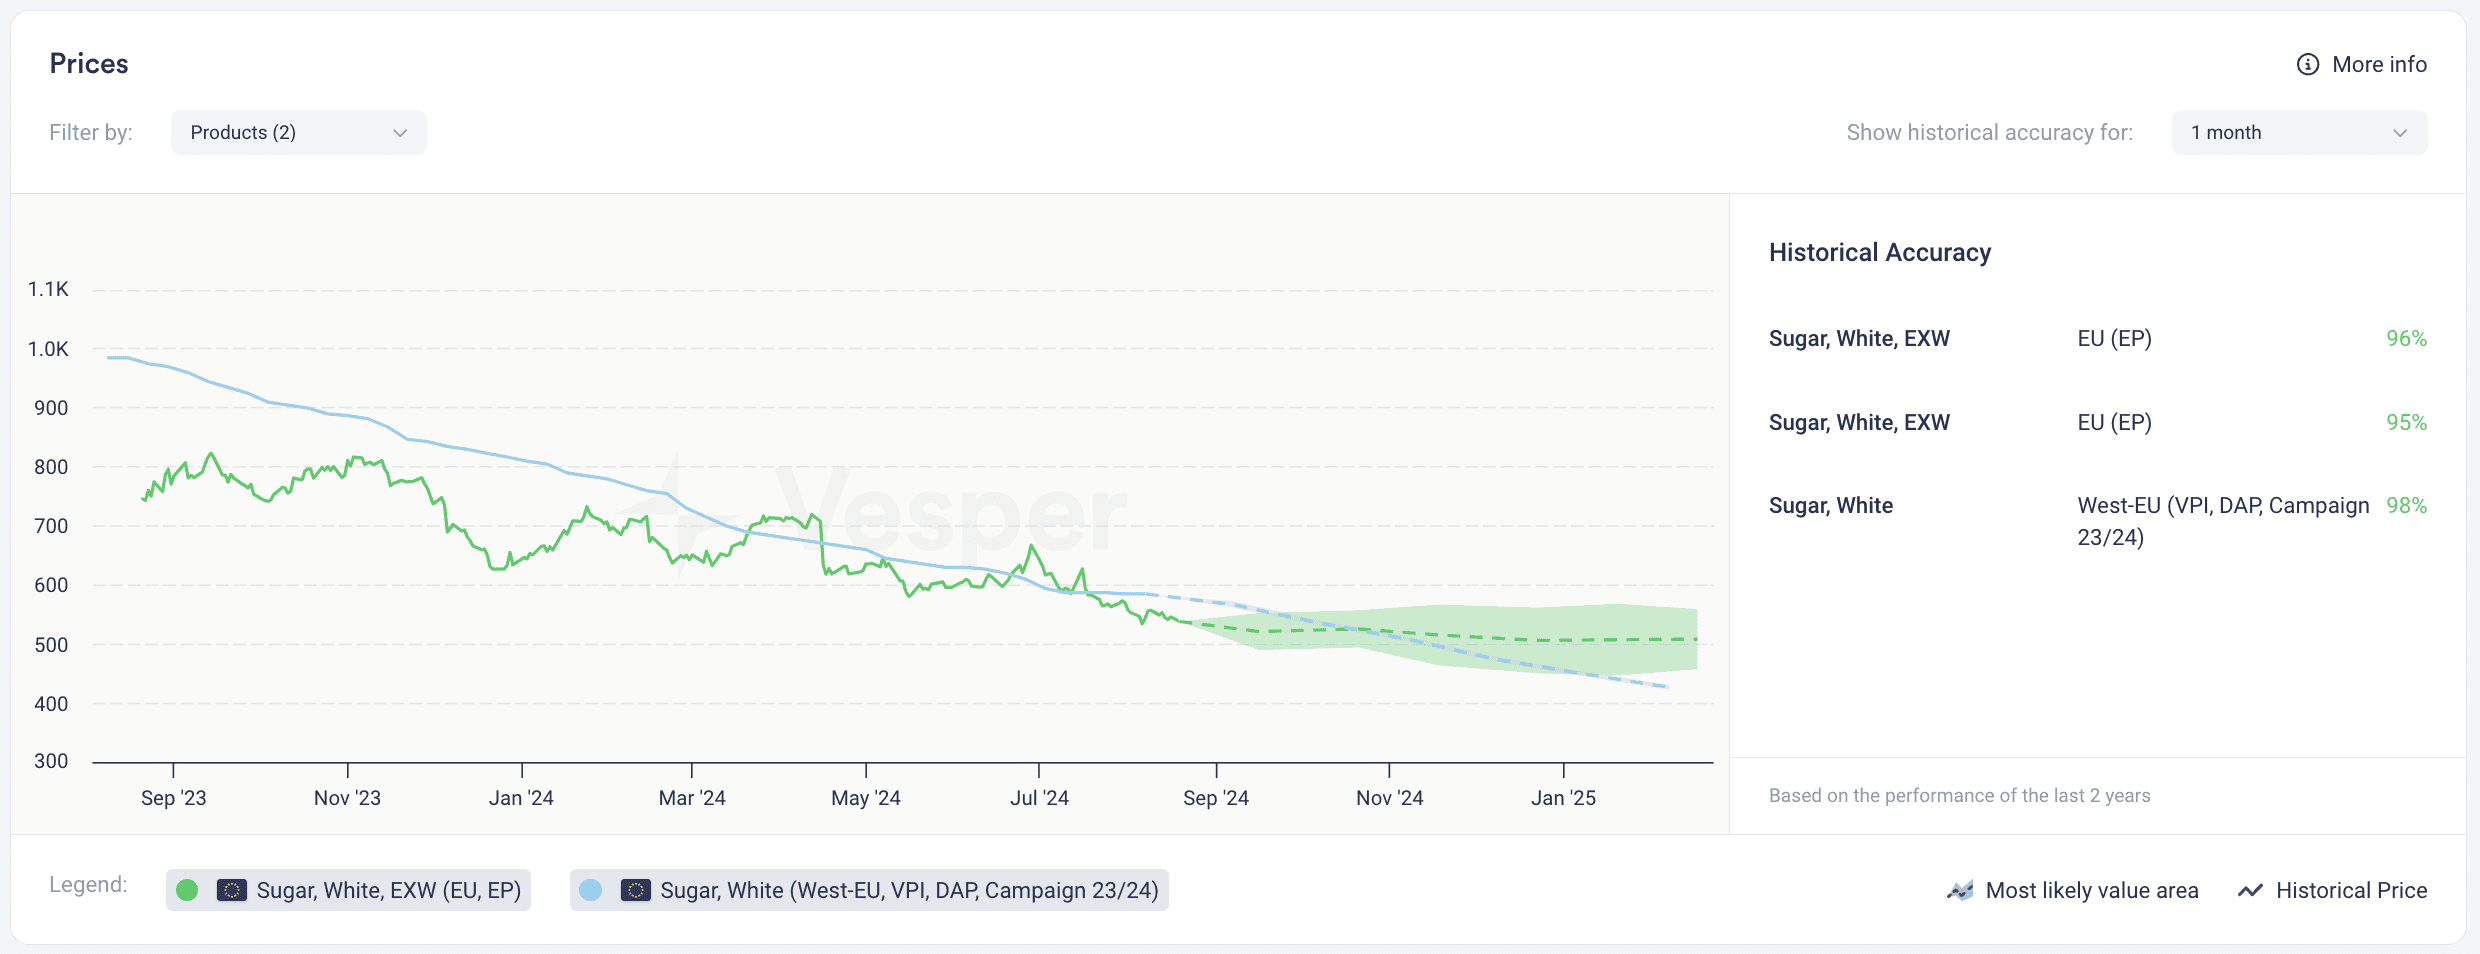Open the Products (2) filter dropdown
This screenshot has width=2480, height=954.
pyautogui.click(x=298, y=133)
